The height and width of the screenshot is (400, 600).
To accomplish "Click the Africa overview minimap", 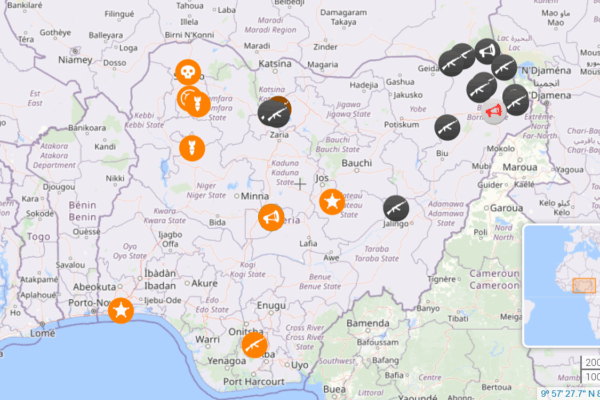I will point(562,286).
